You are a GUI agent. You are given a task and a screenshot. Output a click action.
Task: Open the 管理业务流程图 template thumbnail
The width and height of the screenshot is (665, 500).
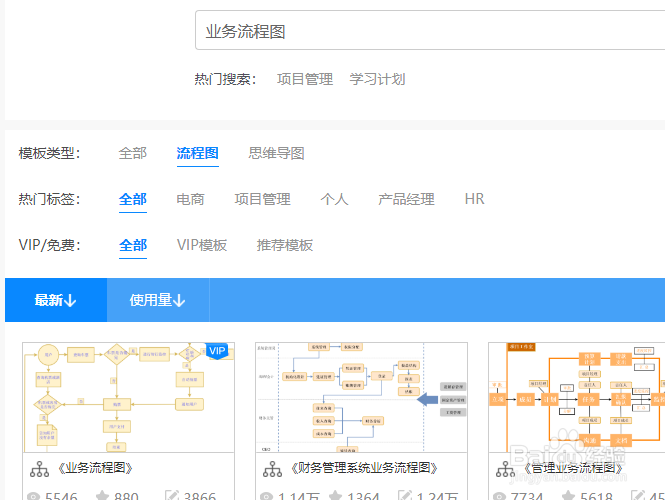pos(577,397)
